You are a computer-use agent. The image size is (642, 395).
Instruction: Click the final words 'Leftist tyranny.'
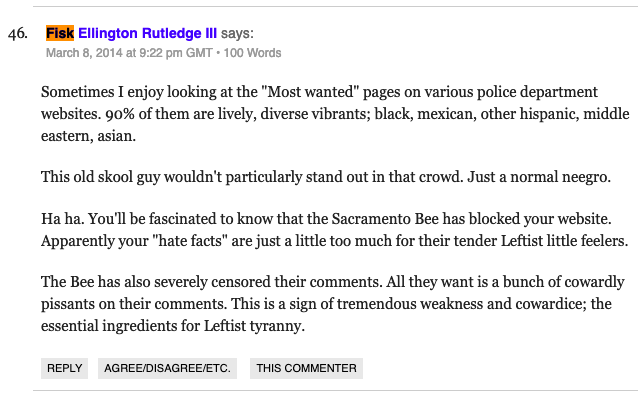(254, 326)
